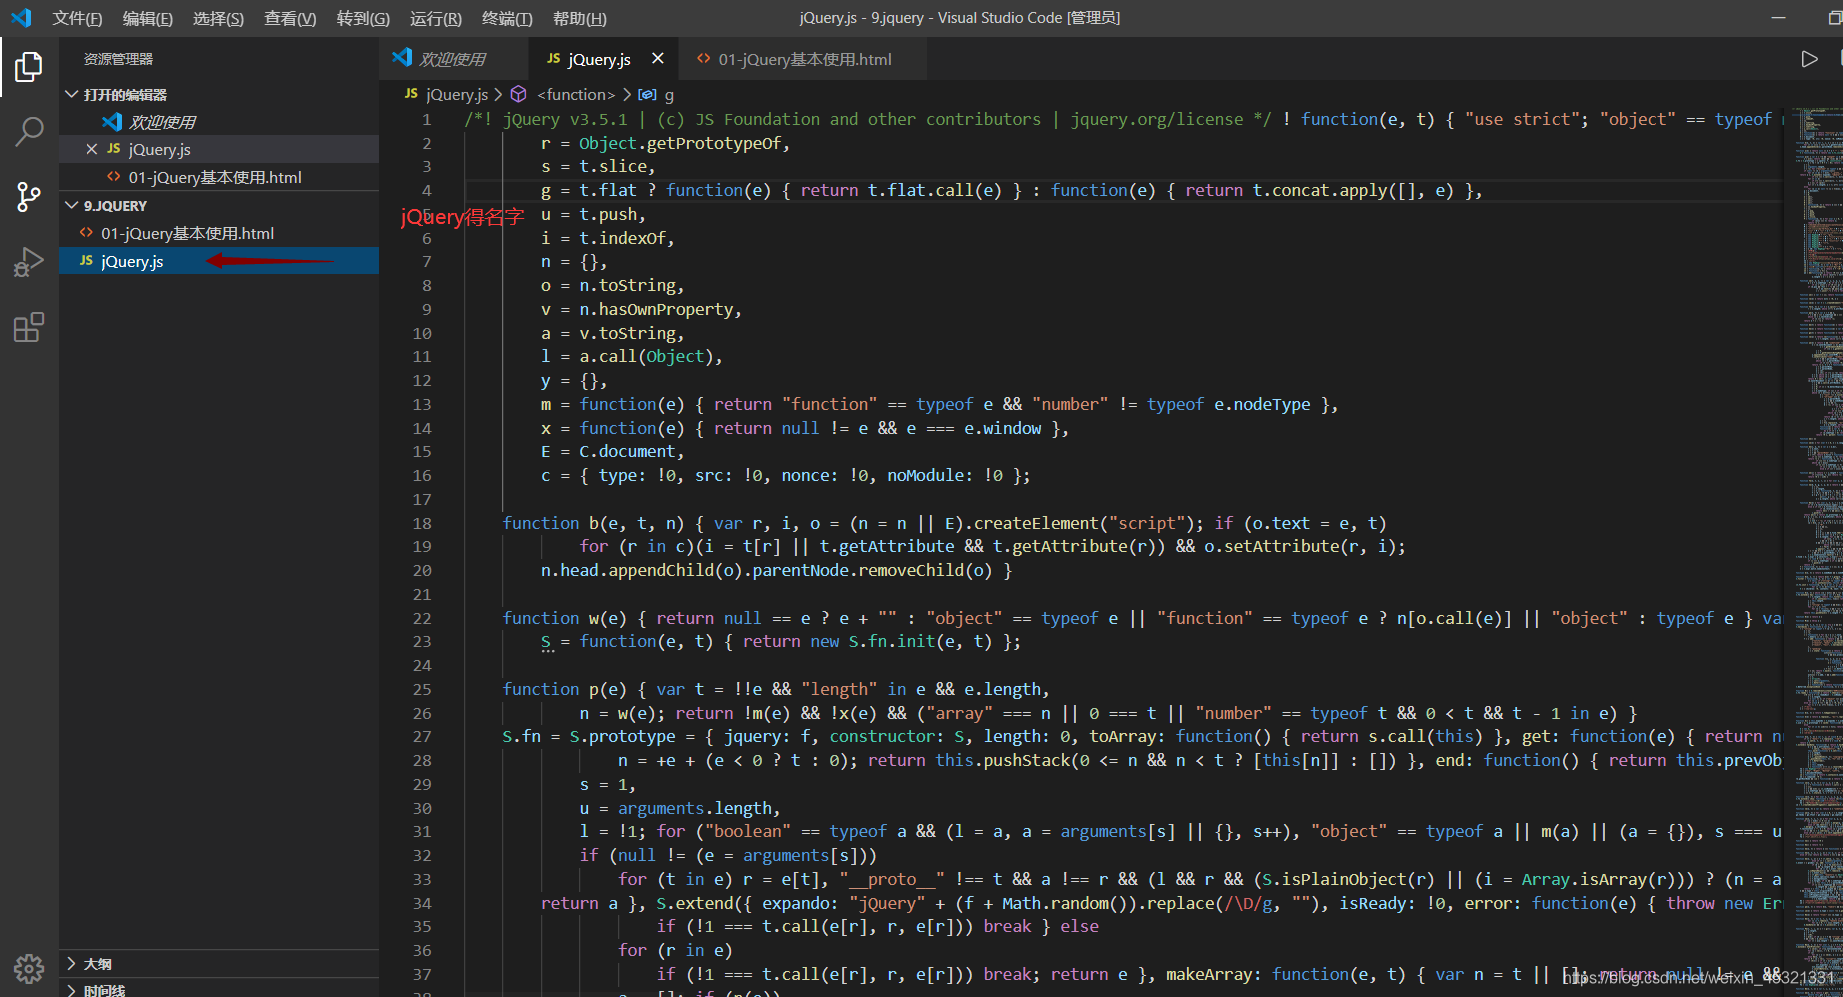Viewport: 1843px width, 997px height.
Task: Open the Manage gear settings menu
Action: click(x=29, y=968)
